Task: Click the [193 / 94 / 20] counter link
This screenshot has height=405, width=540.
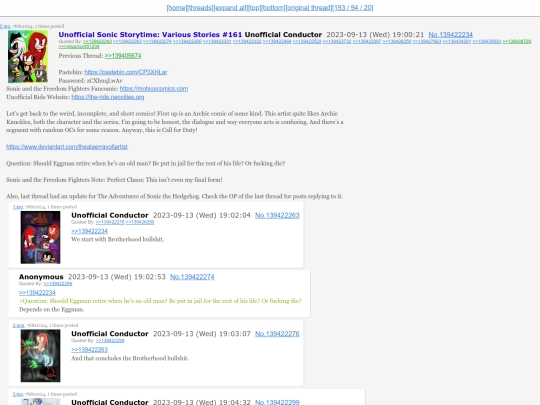Action: pyautogui.click(x=353, y=8)
